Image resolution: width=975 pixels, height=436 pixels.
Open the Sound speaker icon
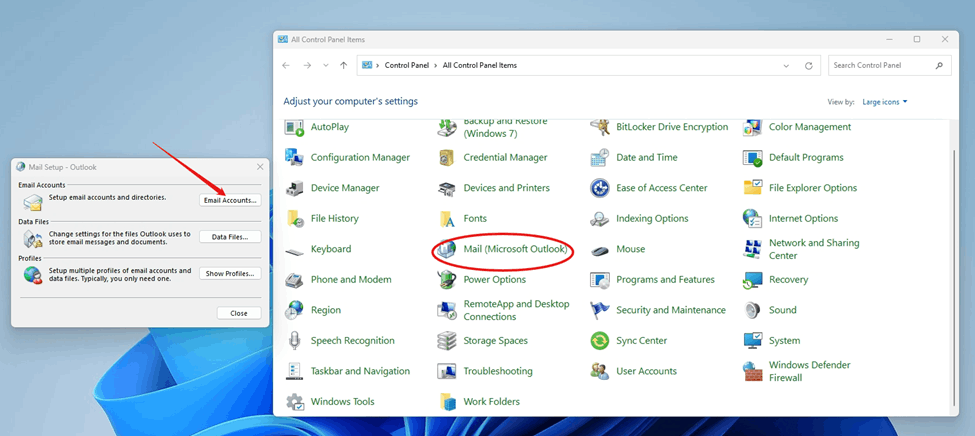click(753, 310)
